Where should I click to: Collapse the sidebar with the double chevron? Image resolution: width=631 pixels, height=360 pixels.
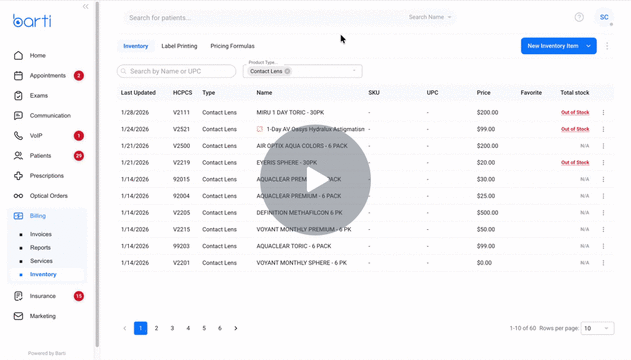pos(85,6)
